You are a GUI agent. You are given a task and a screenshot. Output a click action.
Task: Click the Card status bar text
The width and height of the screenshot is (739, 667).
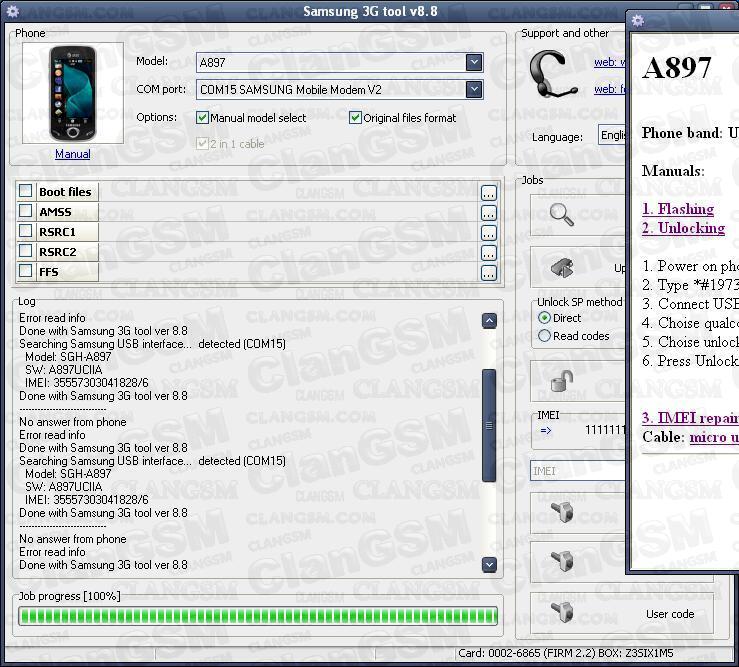click(x=566, y=653)
